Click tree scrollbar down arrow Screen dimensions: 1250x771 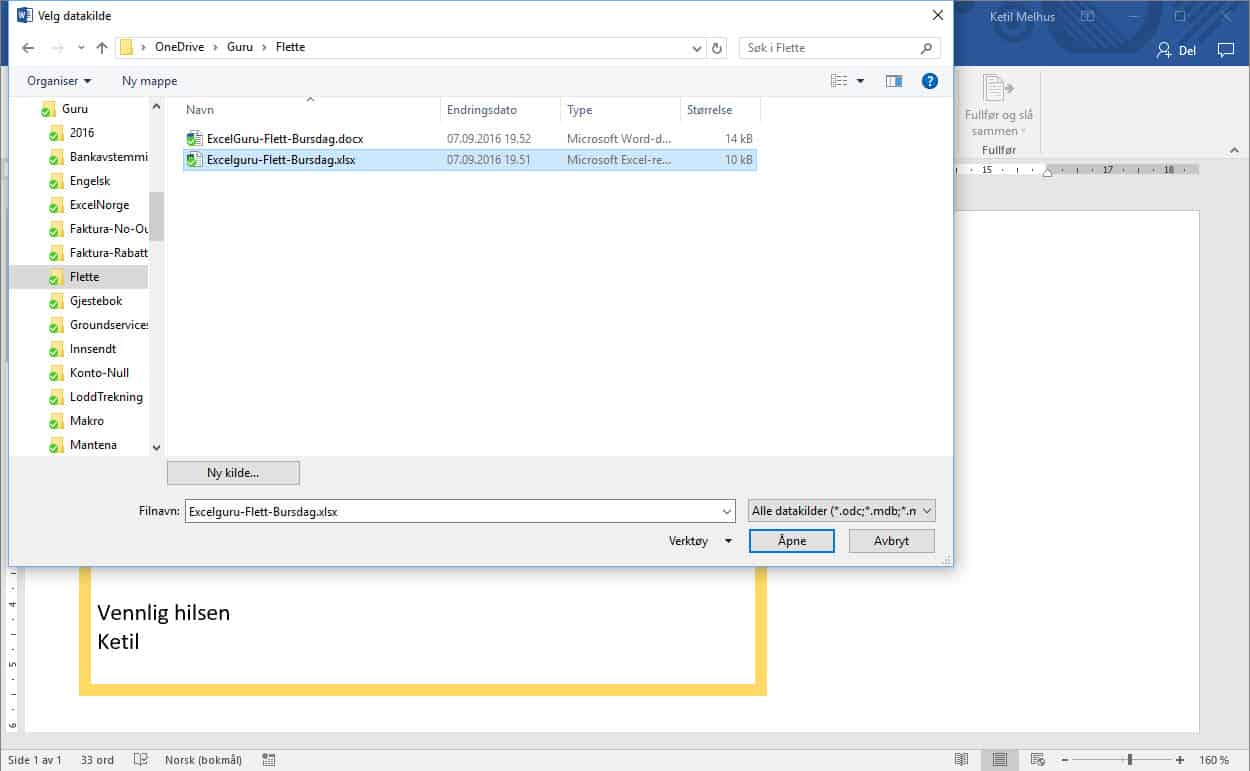point(156,448)
